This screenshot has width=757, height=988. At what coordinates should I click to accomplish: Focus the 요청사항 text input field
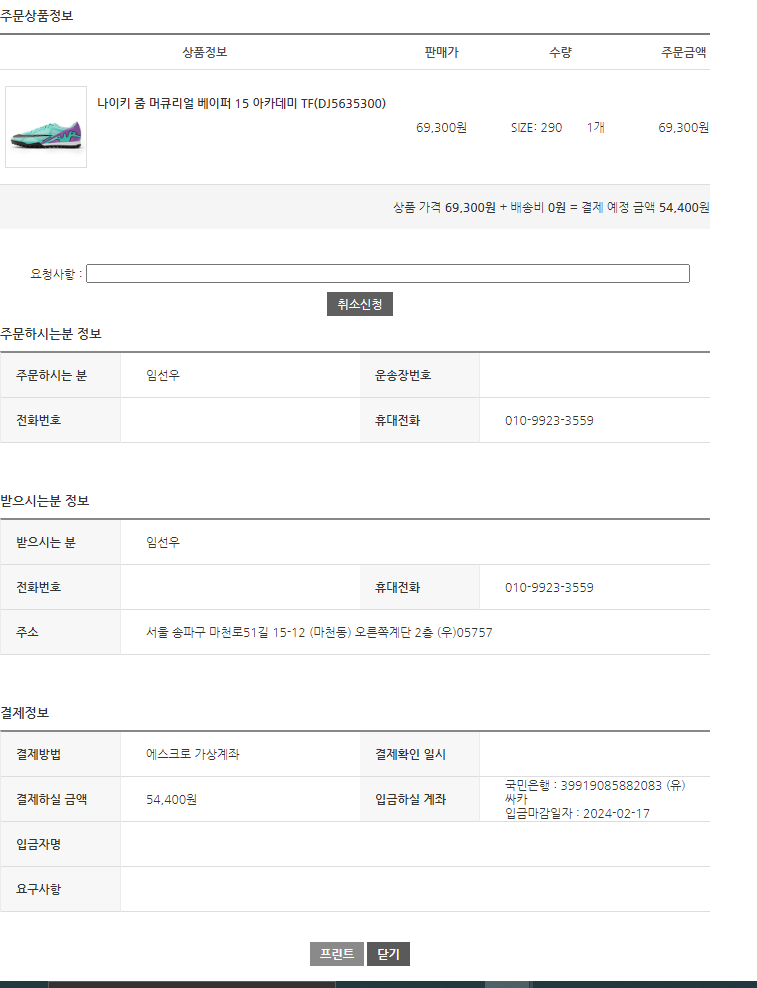388,273
